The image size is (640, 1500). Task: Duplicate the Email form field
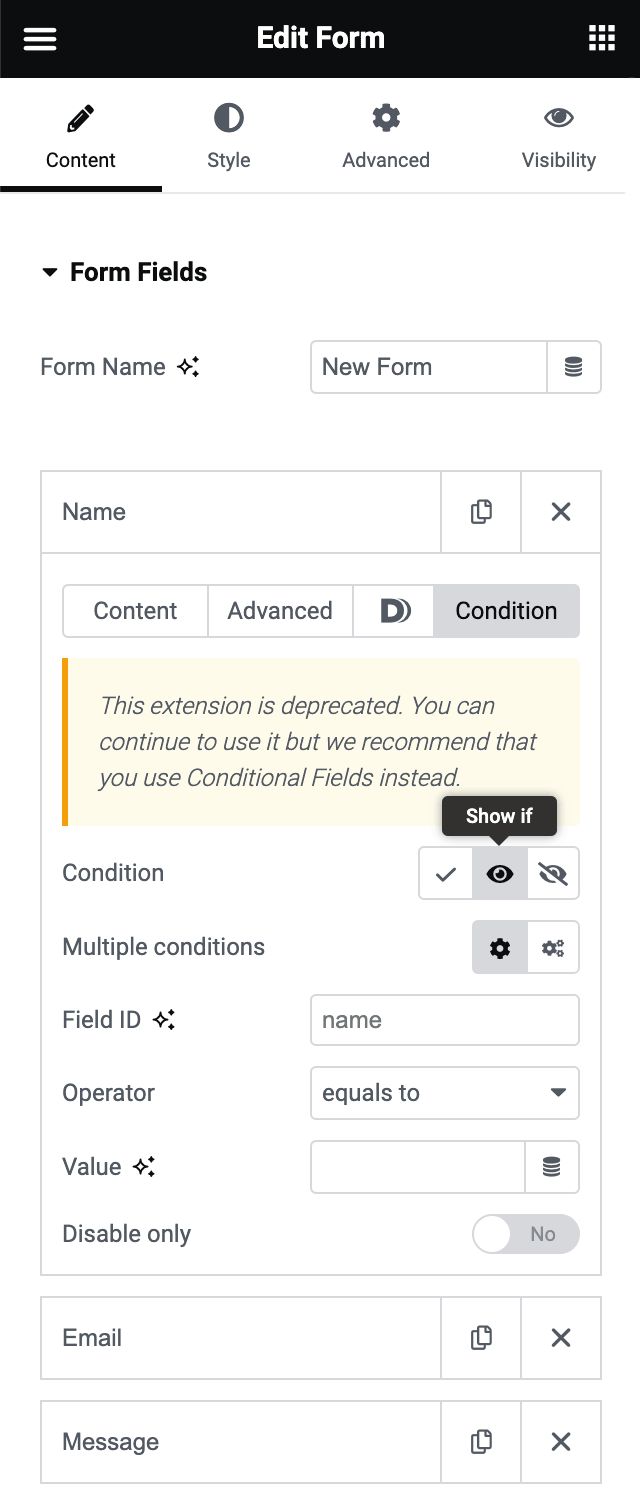481,1337
